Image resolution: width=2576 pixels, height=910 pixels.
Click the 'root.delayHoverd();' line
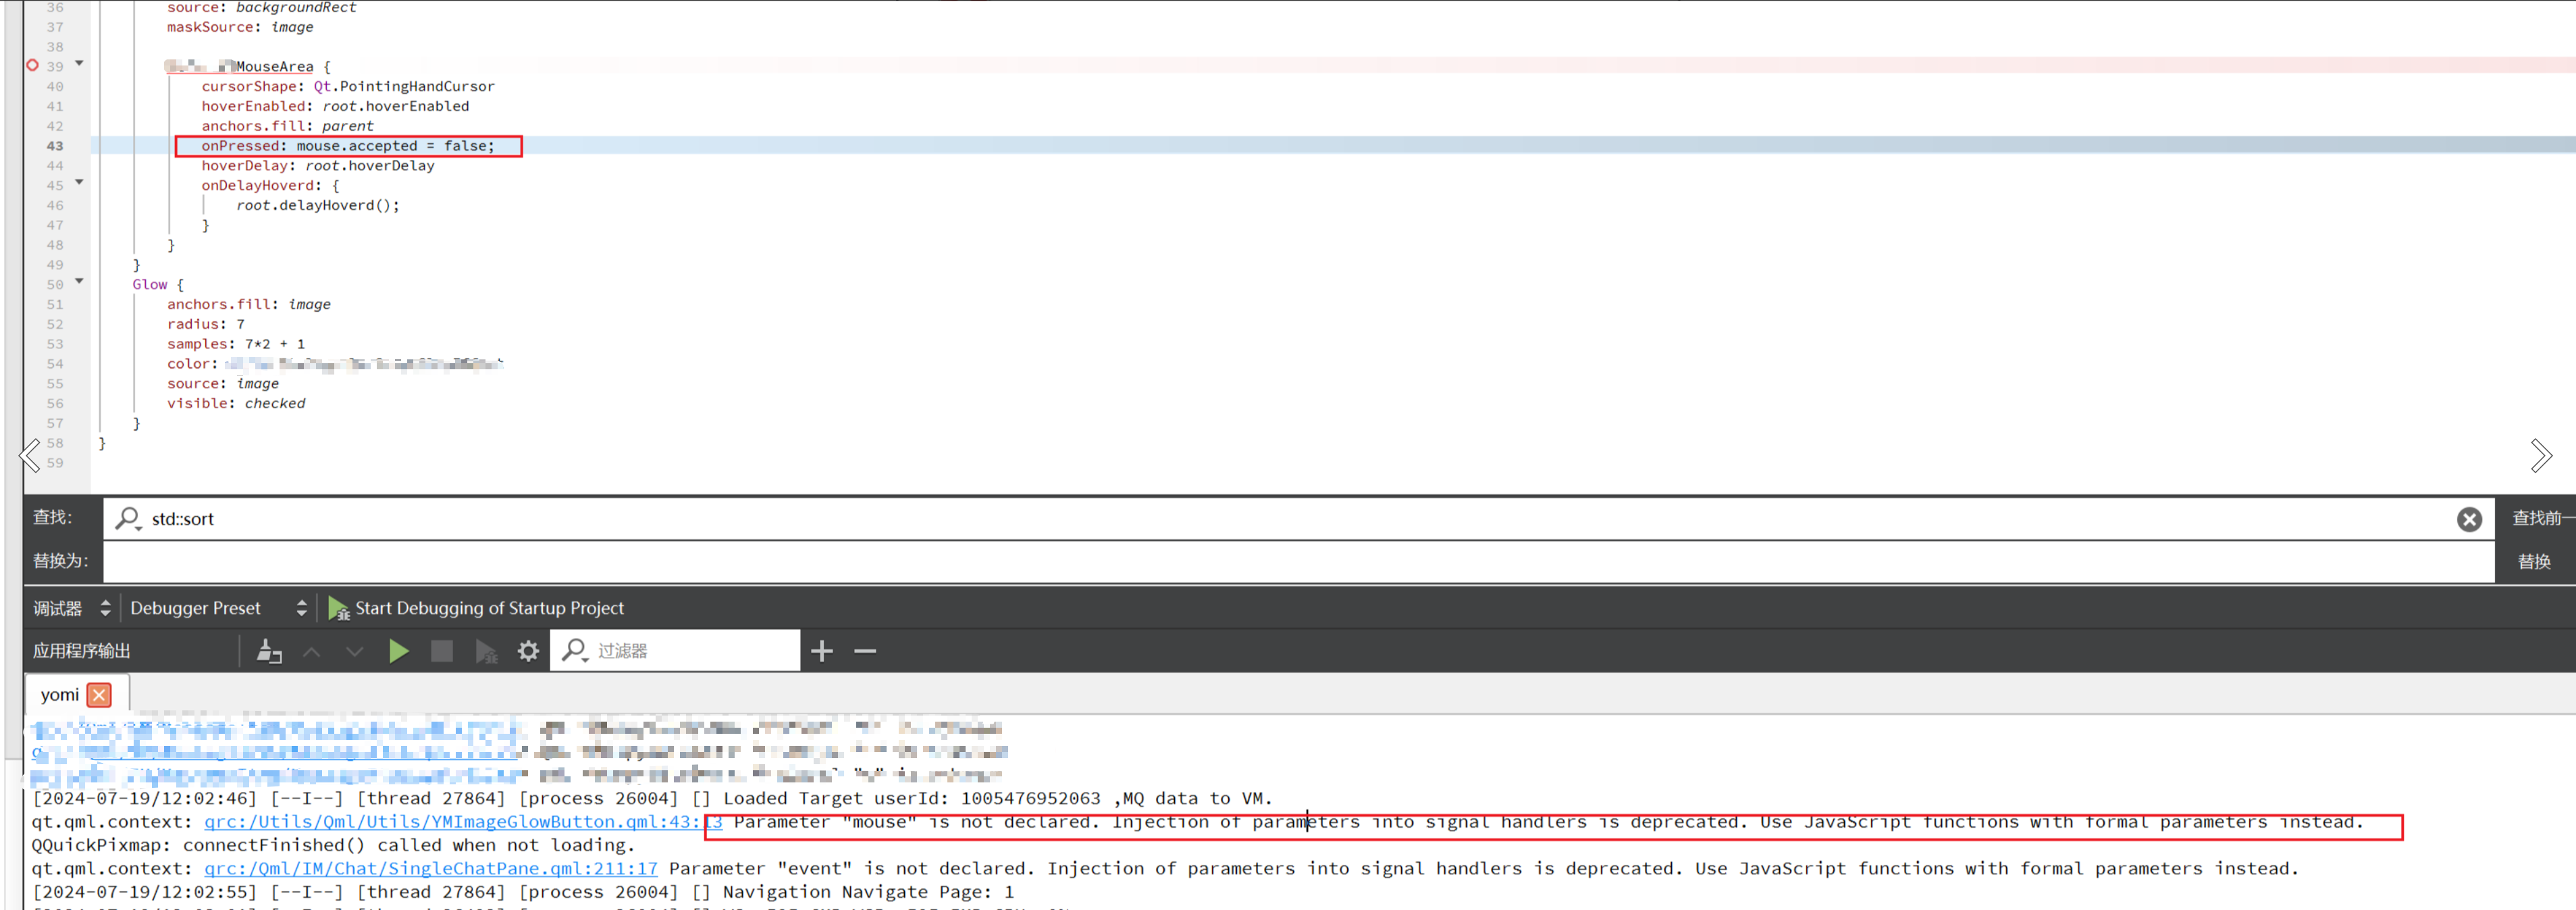pos(317,205)
